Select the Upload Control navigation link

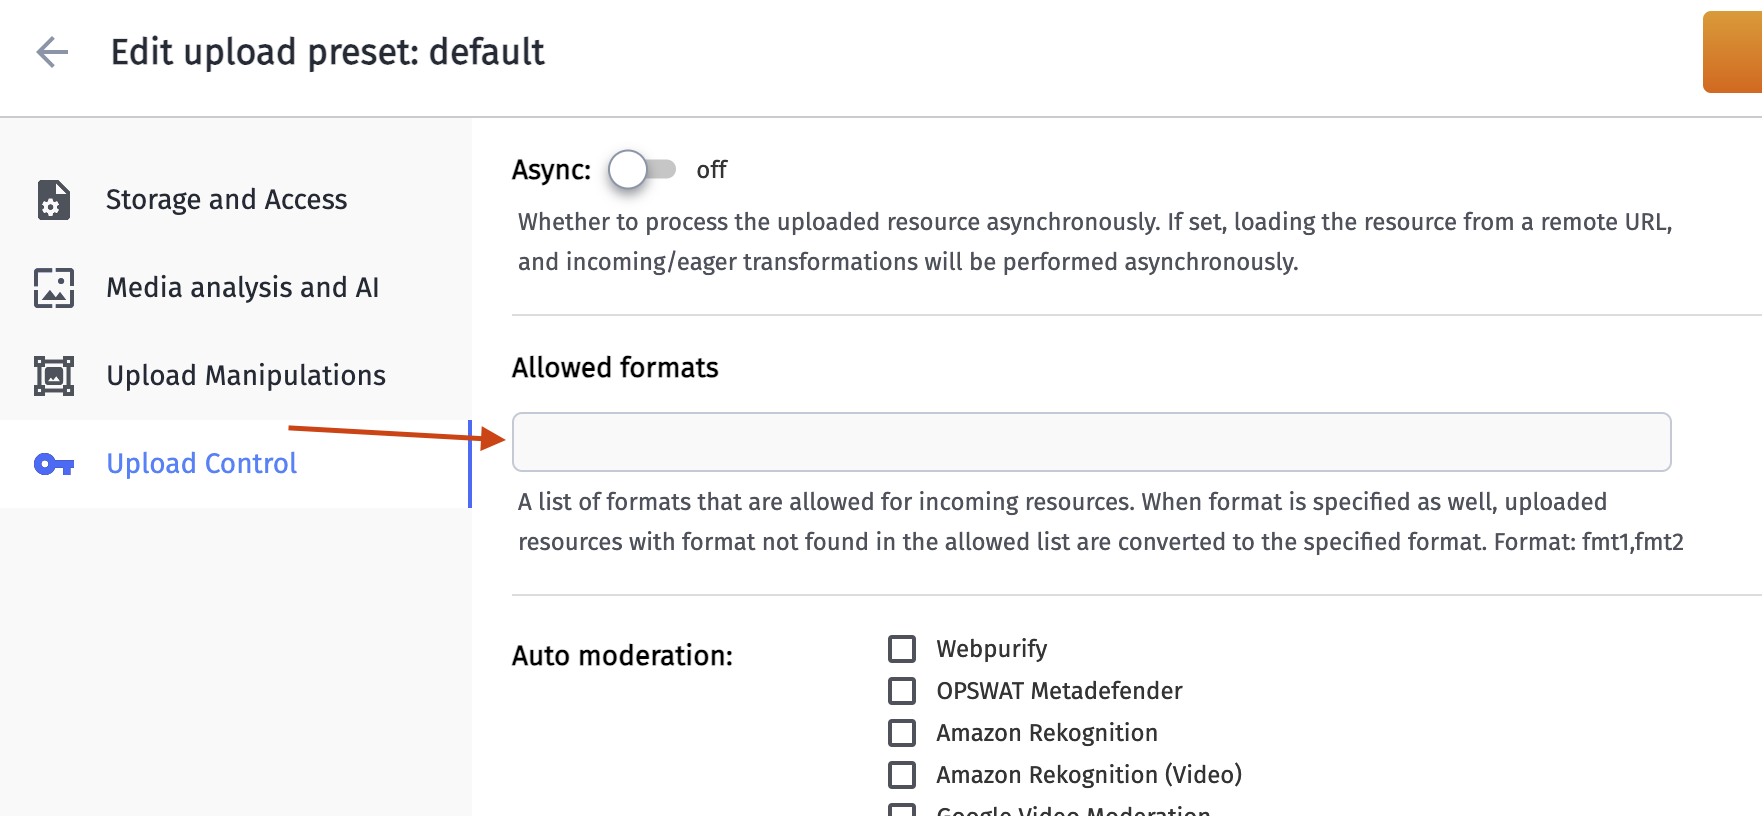point(200,464)
